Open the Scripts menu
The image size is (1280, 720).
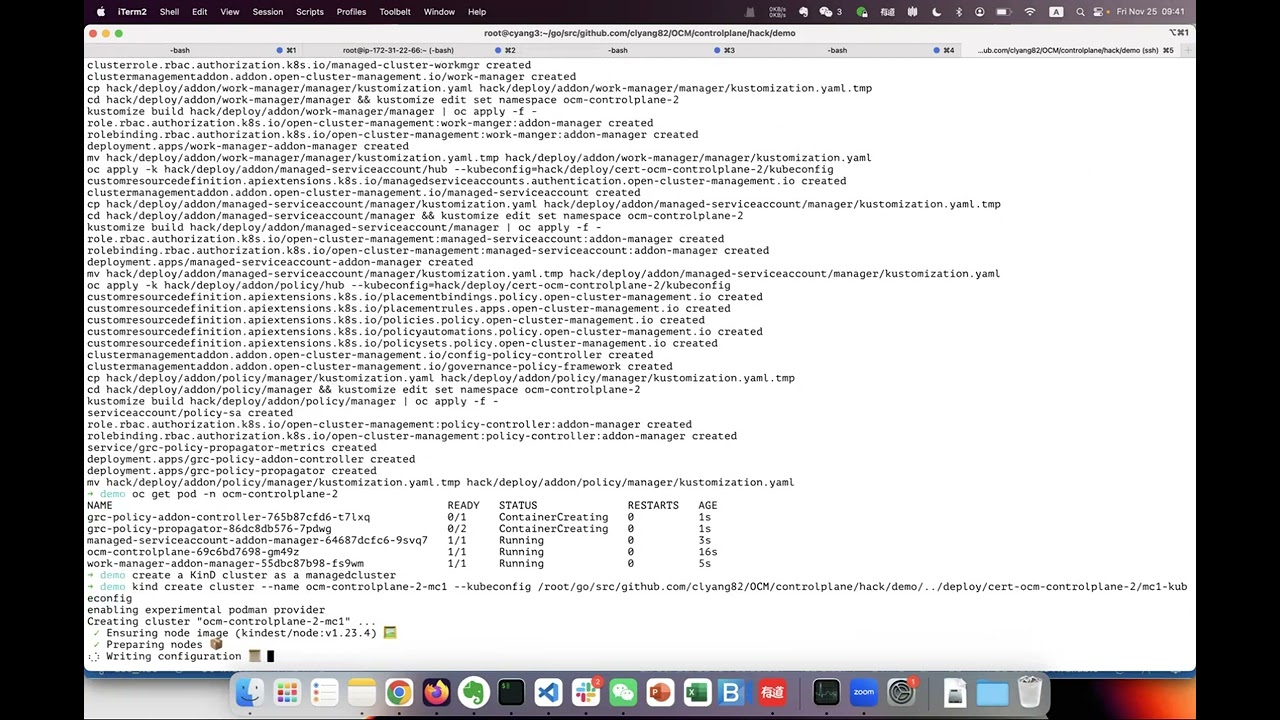pyautogui.click(x=310, y=12)
